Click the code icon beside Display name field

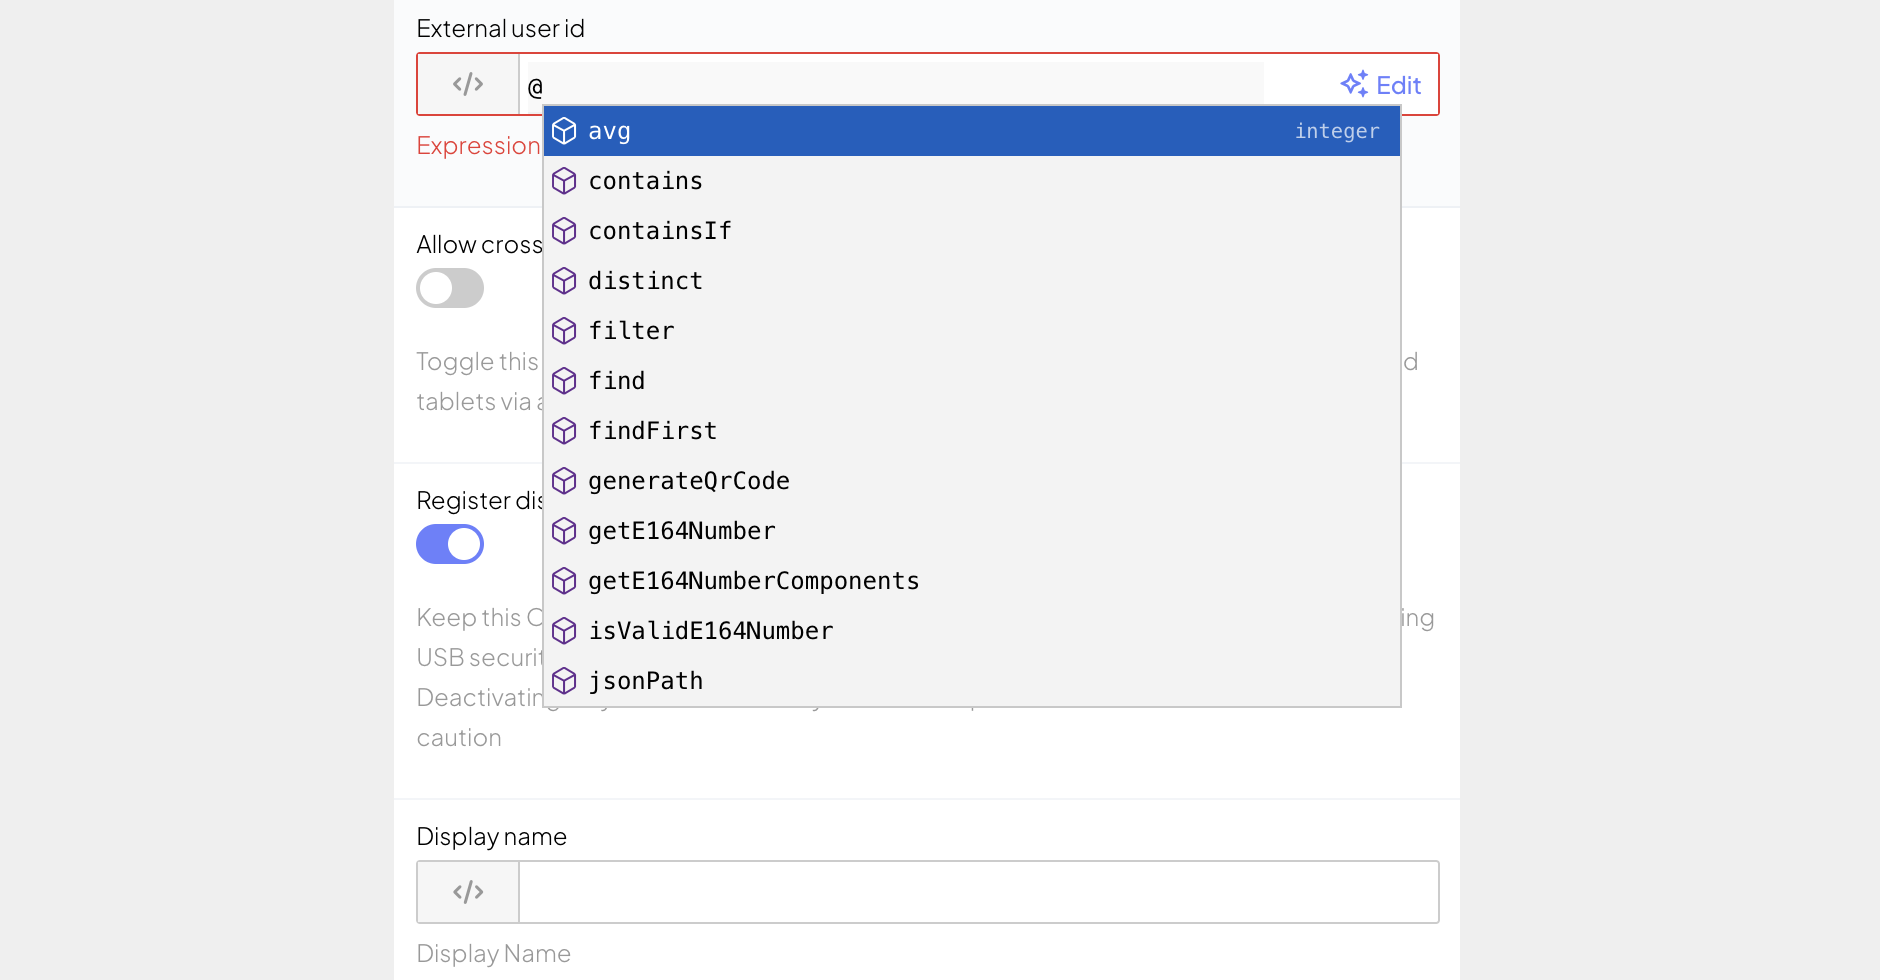coord(468,892)
